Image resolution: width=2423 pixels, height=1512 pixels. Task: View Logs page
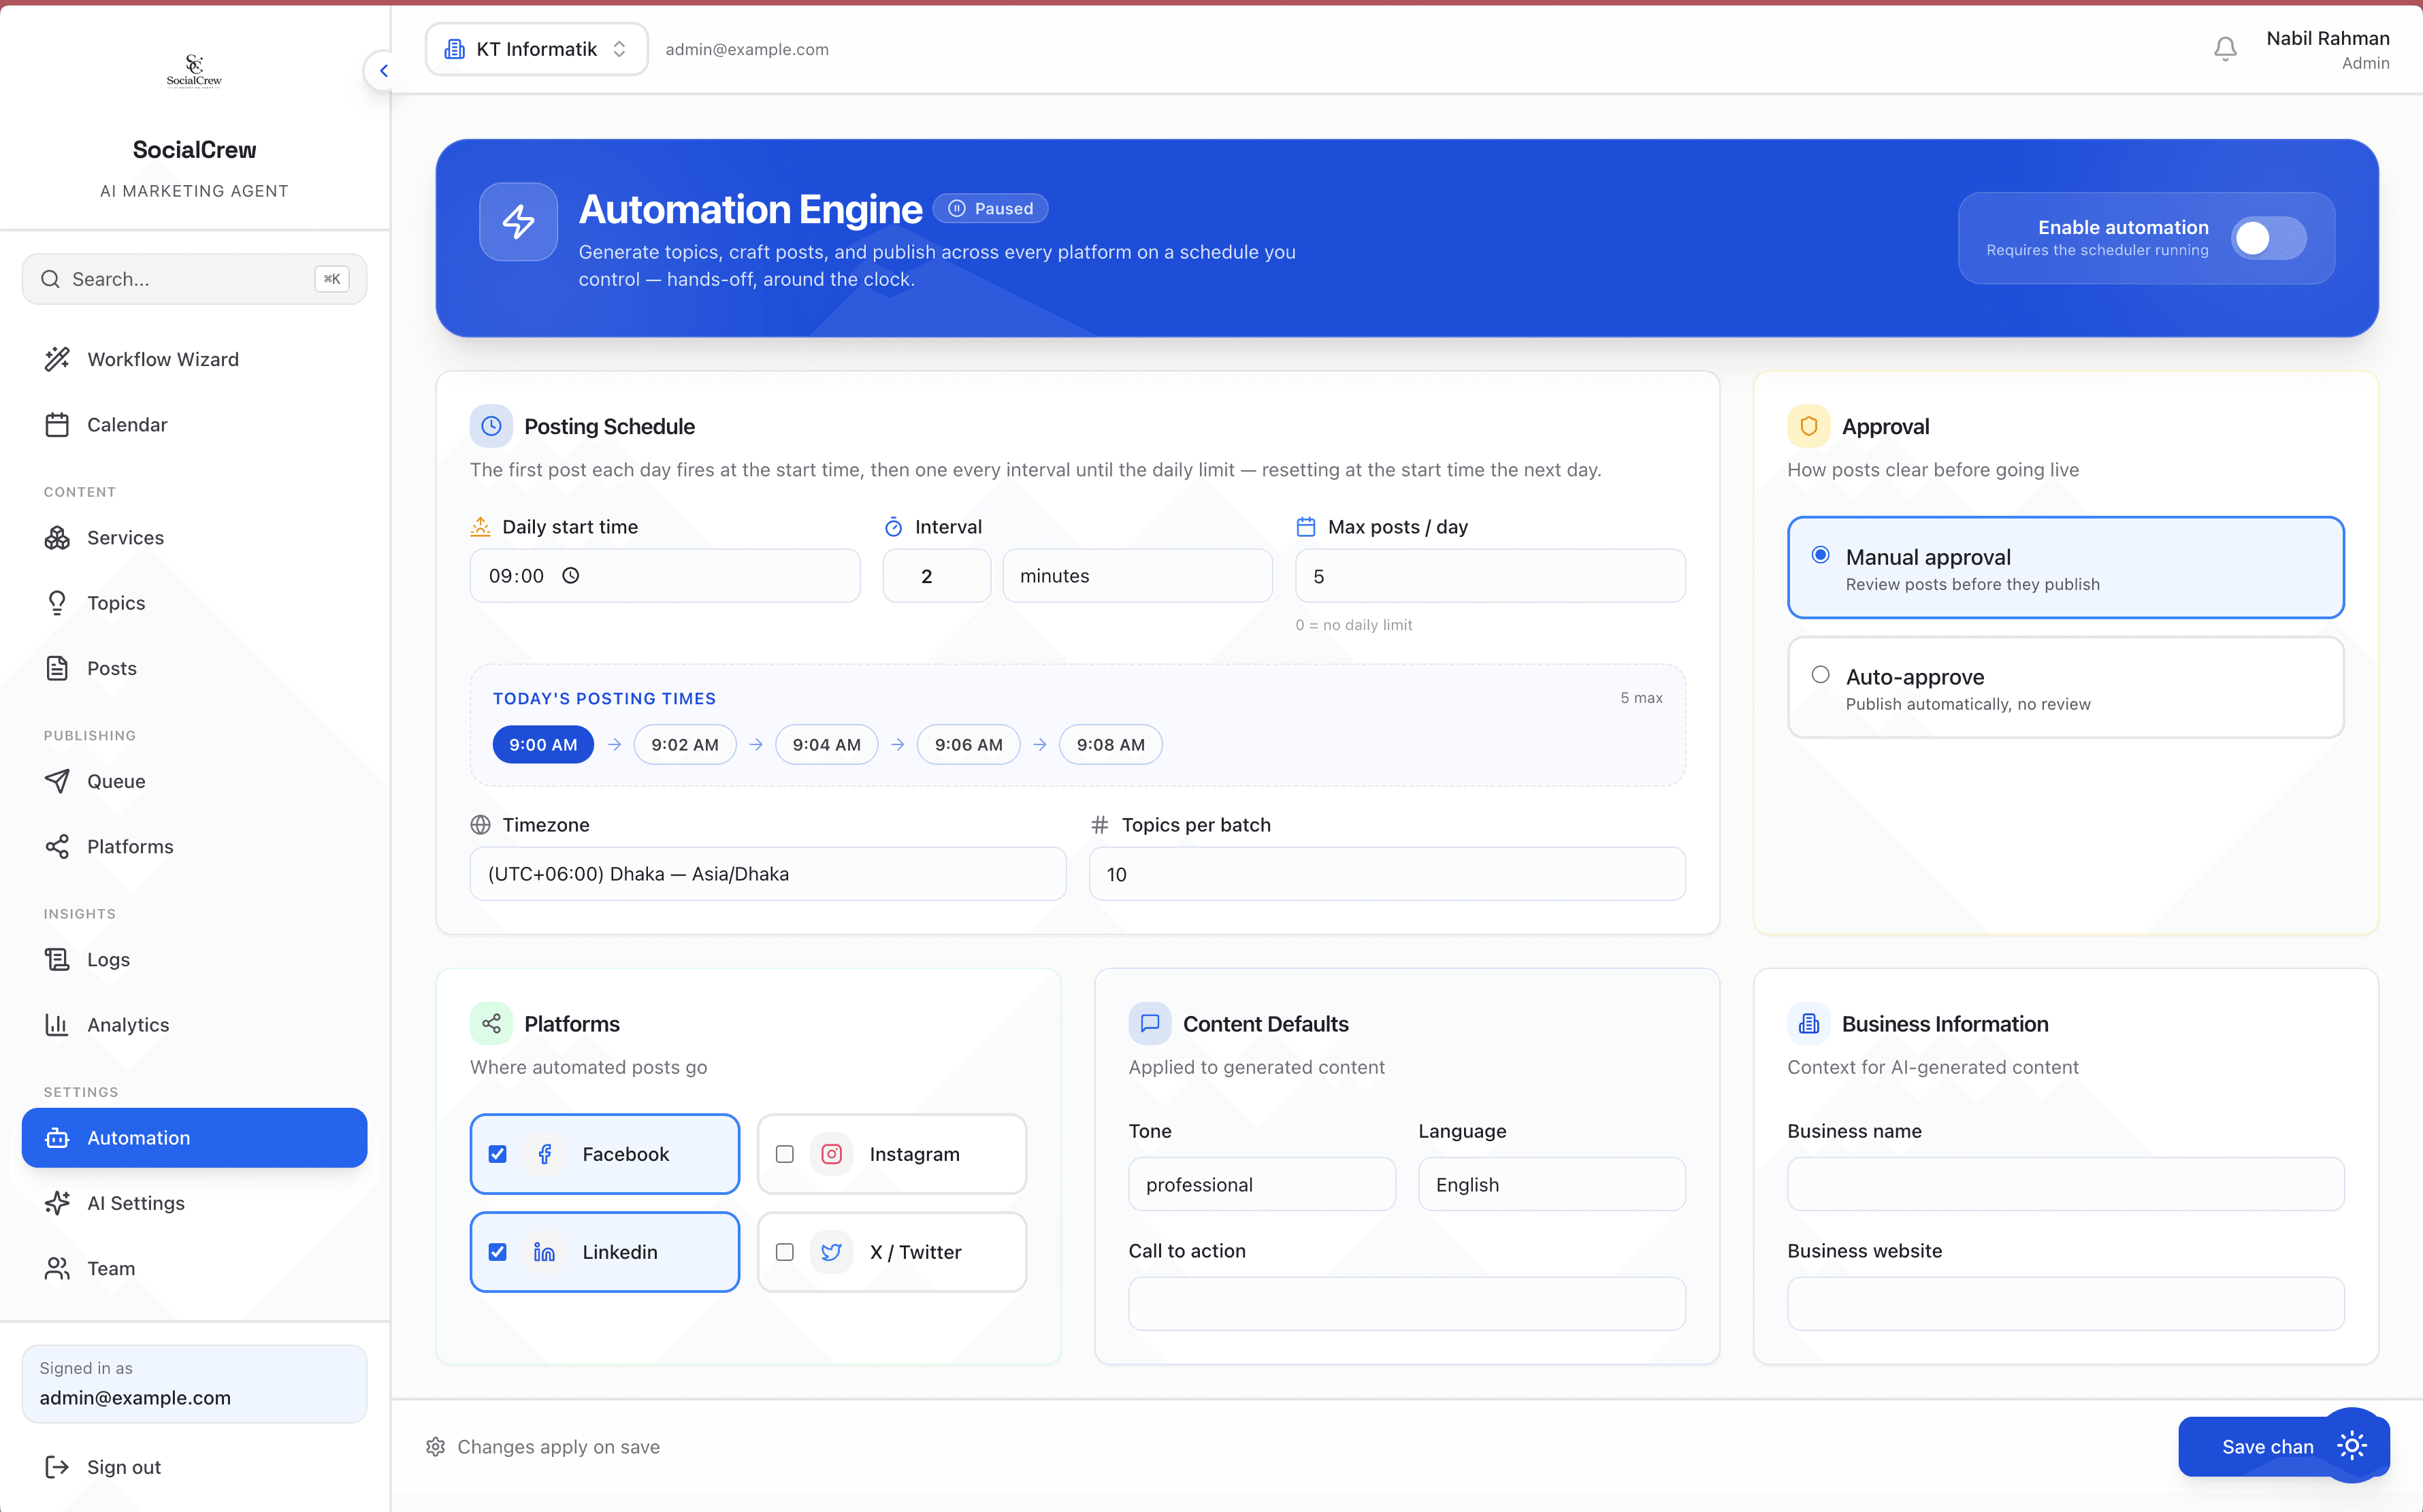click(194, 960)
